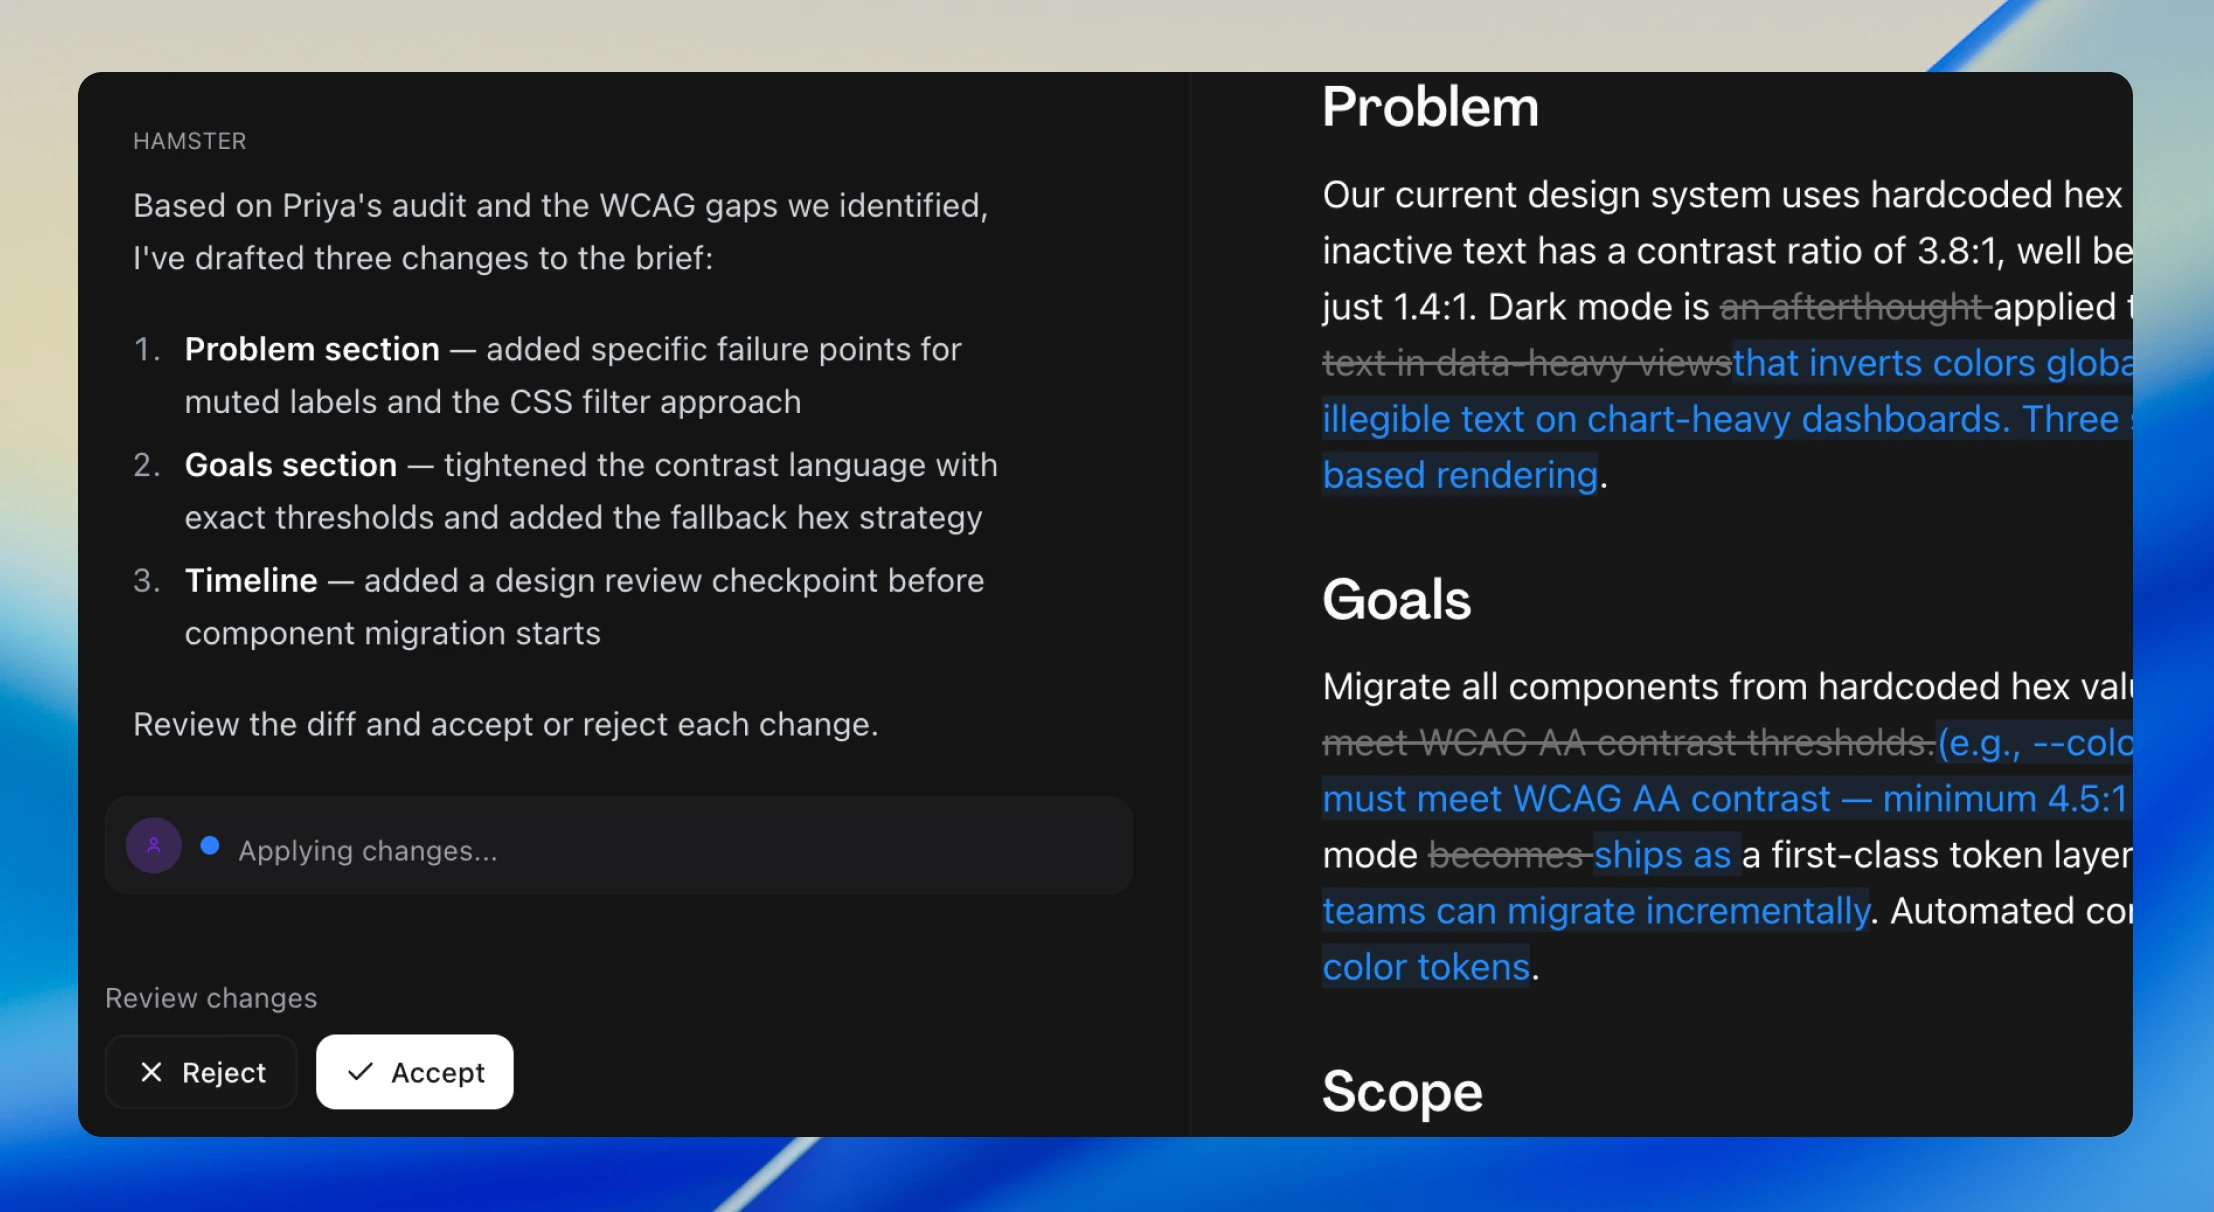Click the inserted 'ships as' text
The width and height of the screenshot is (2214, 1212).
pyautogui.click(x=1662, y=855)
